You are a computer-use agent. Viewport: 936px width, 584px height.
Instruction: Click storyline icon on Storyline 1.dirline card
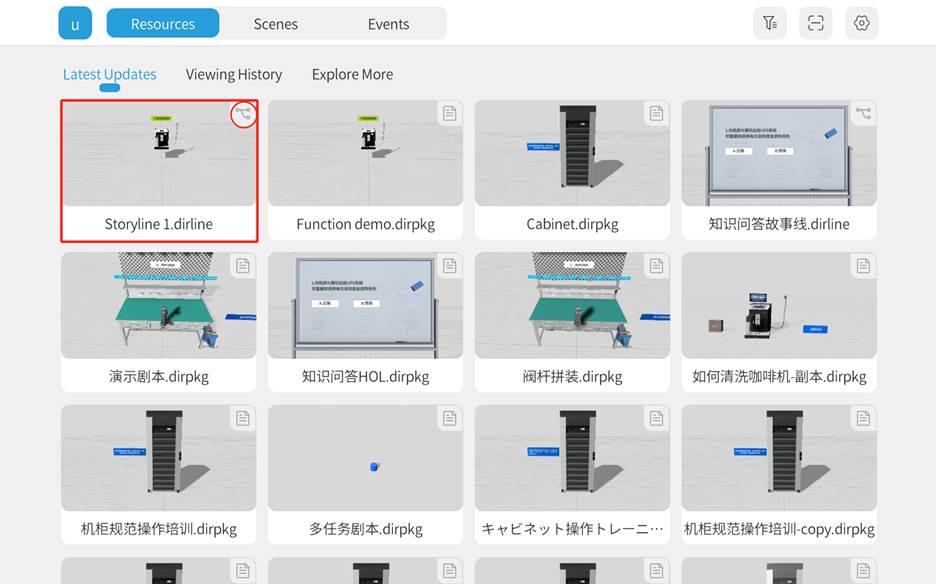[x=243, y=114]
